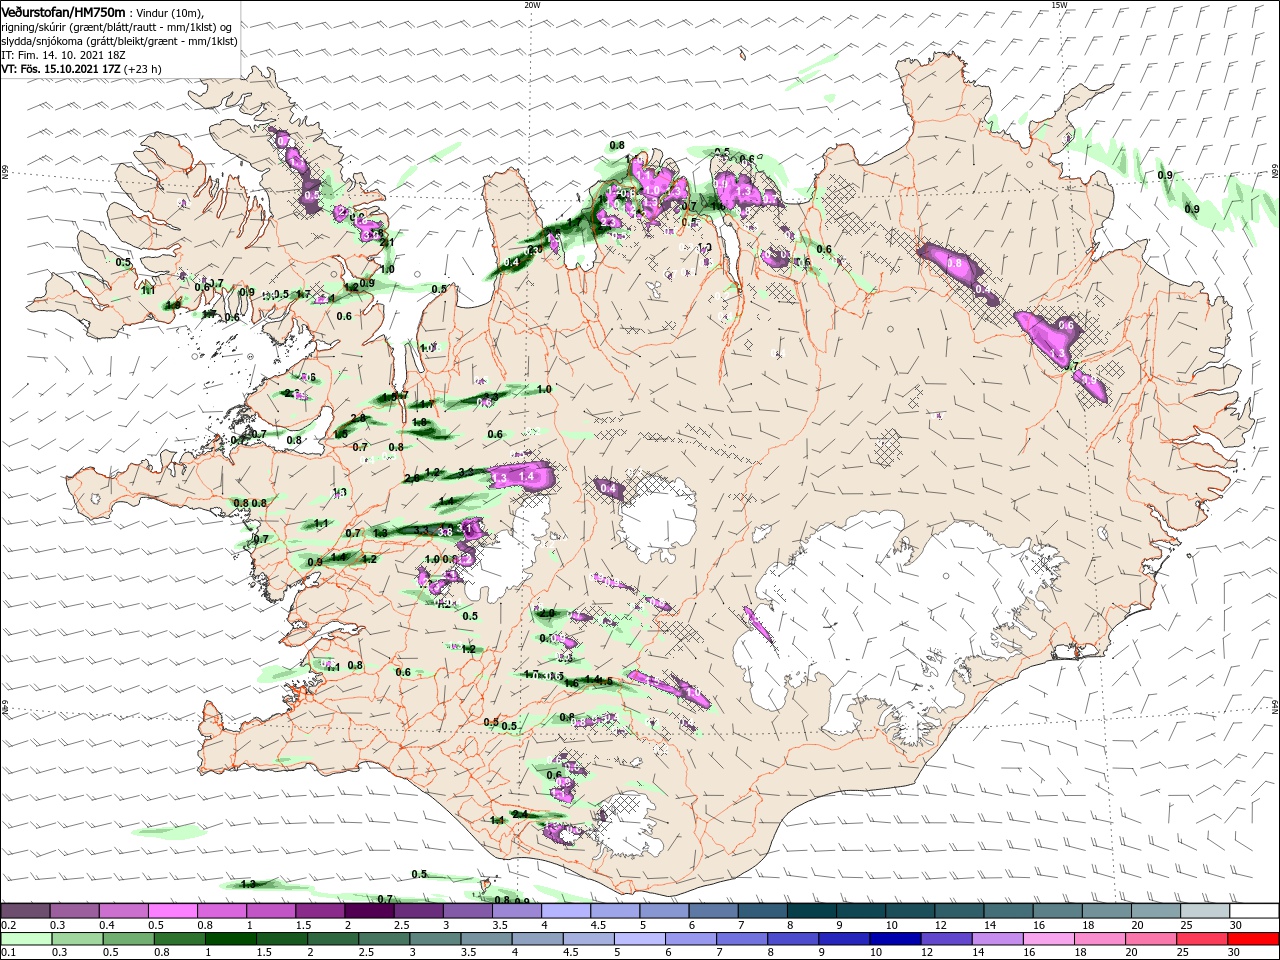Select top-row swatch between 3 and 3.5
This screenshot has width=1280, height=960.
(467, 911)
